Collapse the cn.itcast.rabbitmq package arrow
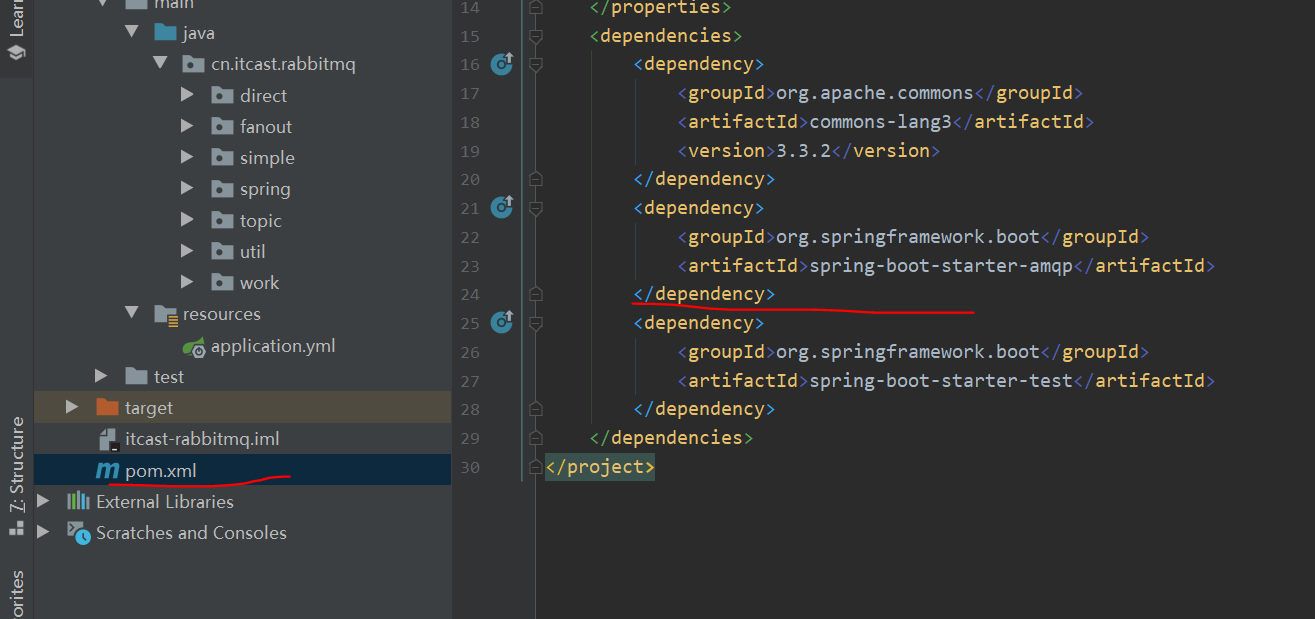This screenshot has width=1315, height=619. (160, 63)
